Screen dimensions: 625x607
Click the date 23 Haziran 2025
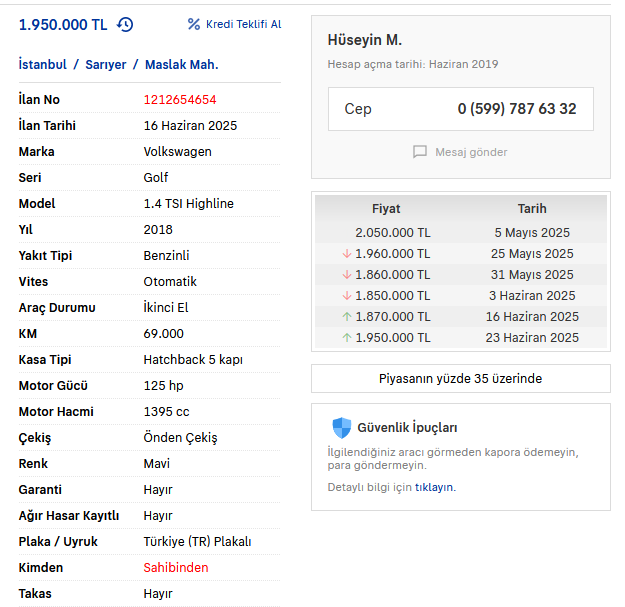pyautogui.click(x=532, y=338)
